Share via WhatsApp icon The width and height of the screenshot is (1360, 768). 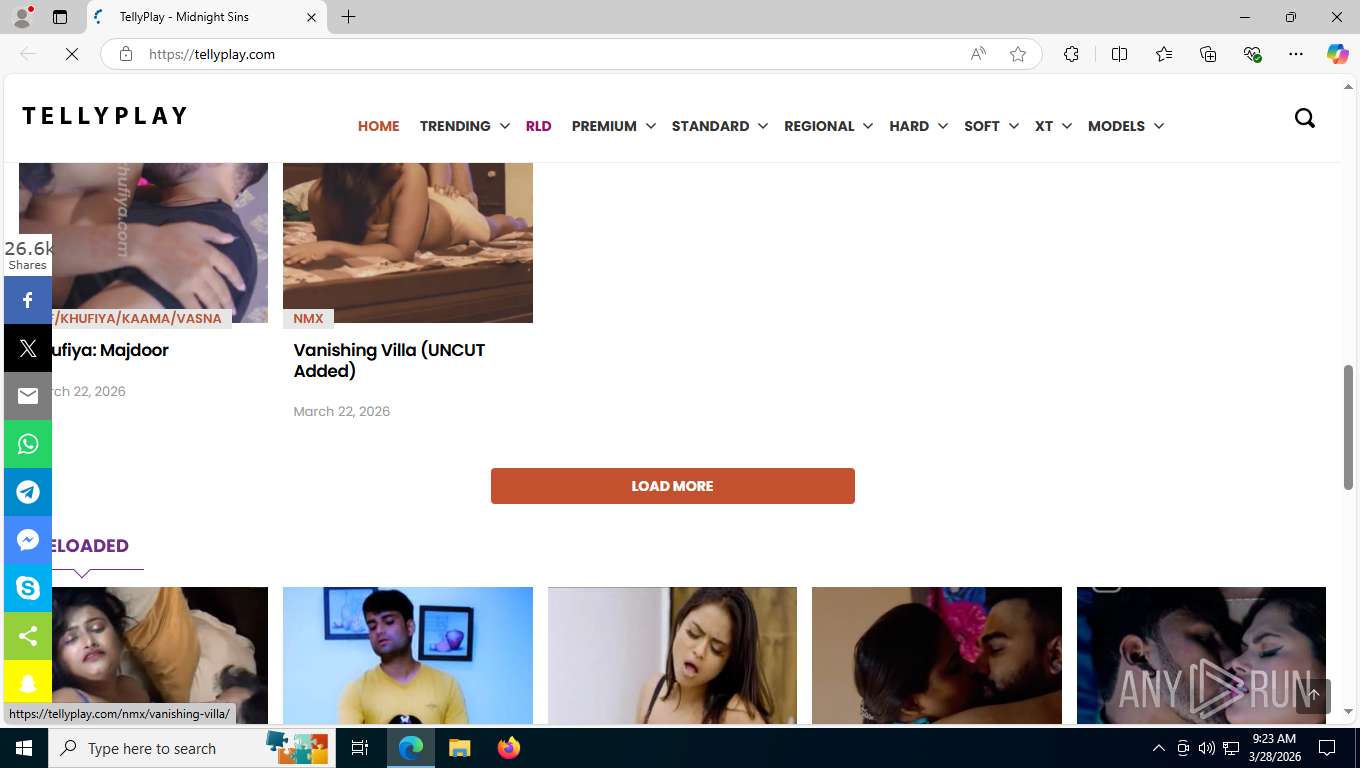[28, 444]
